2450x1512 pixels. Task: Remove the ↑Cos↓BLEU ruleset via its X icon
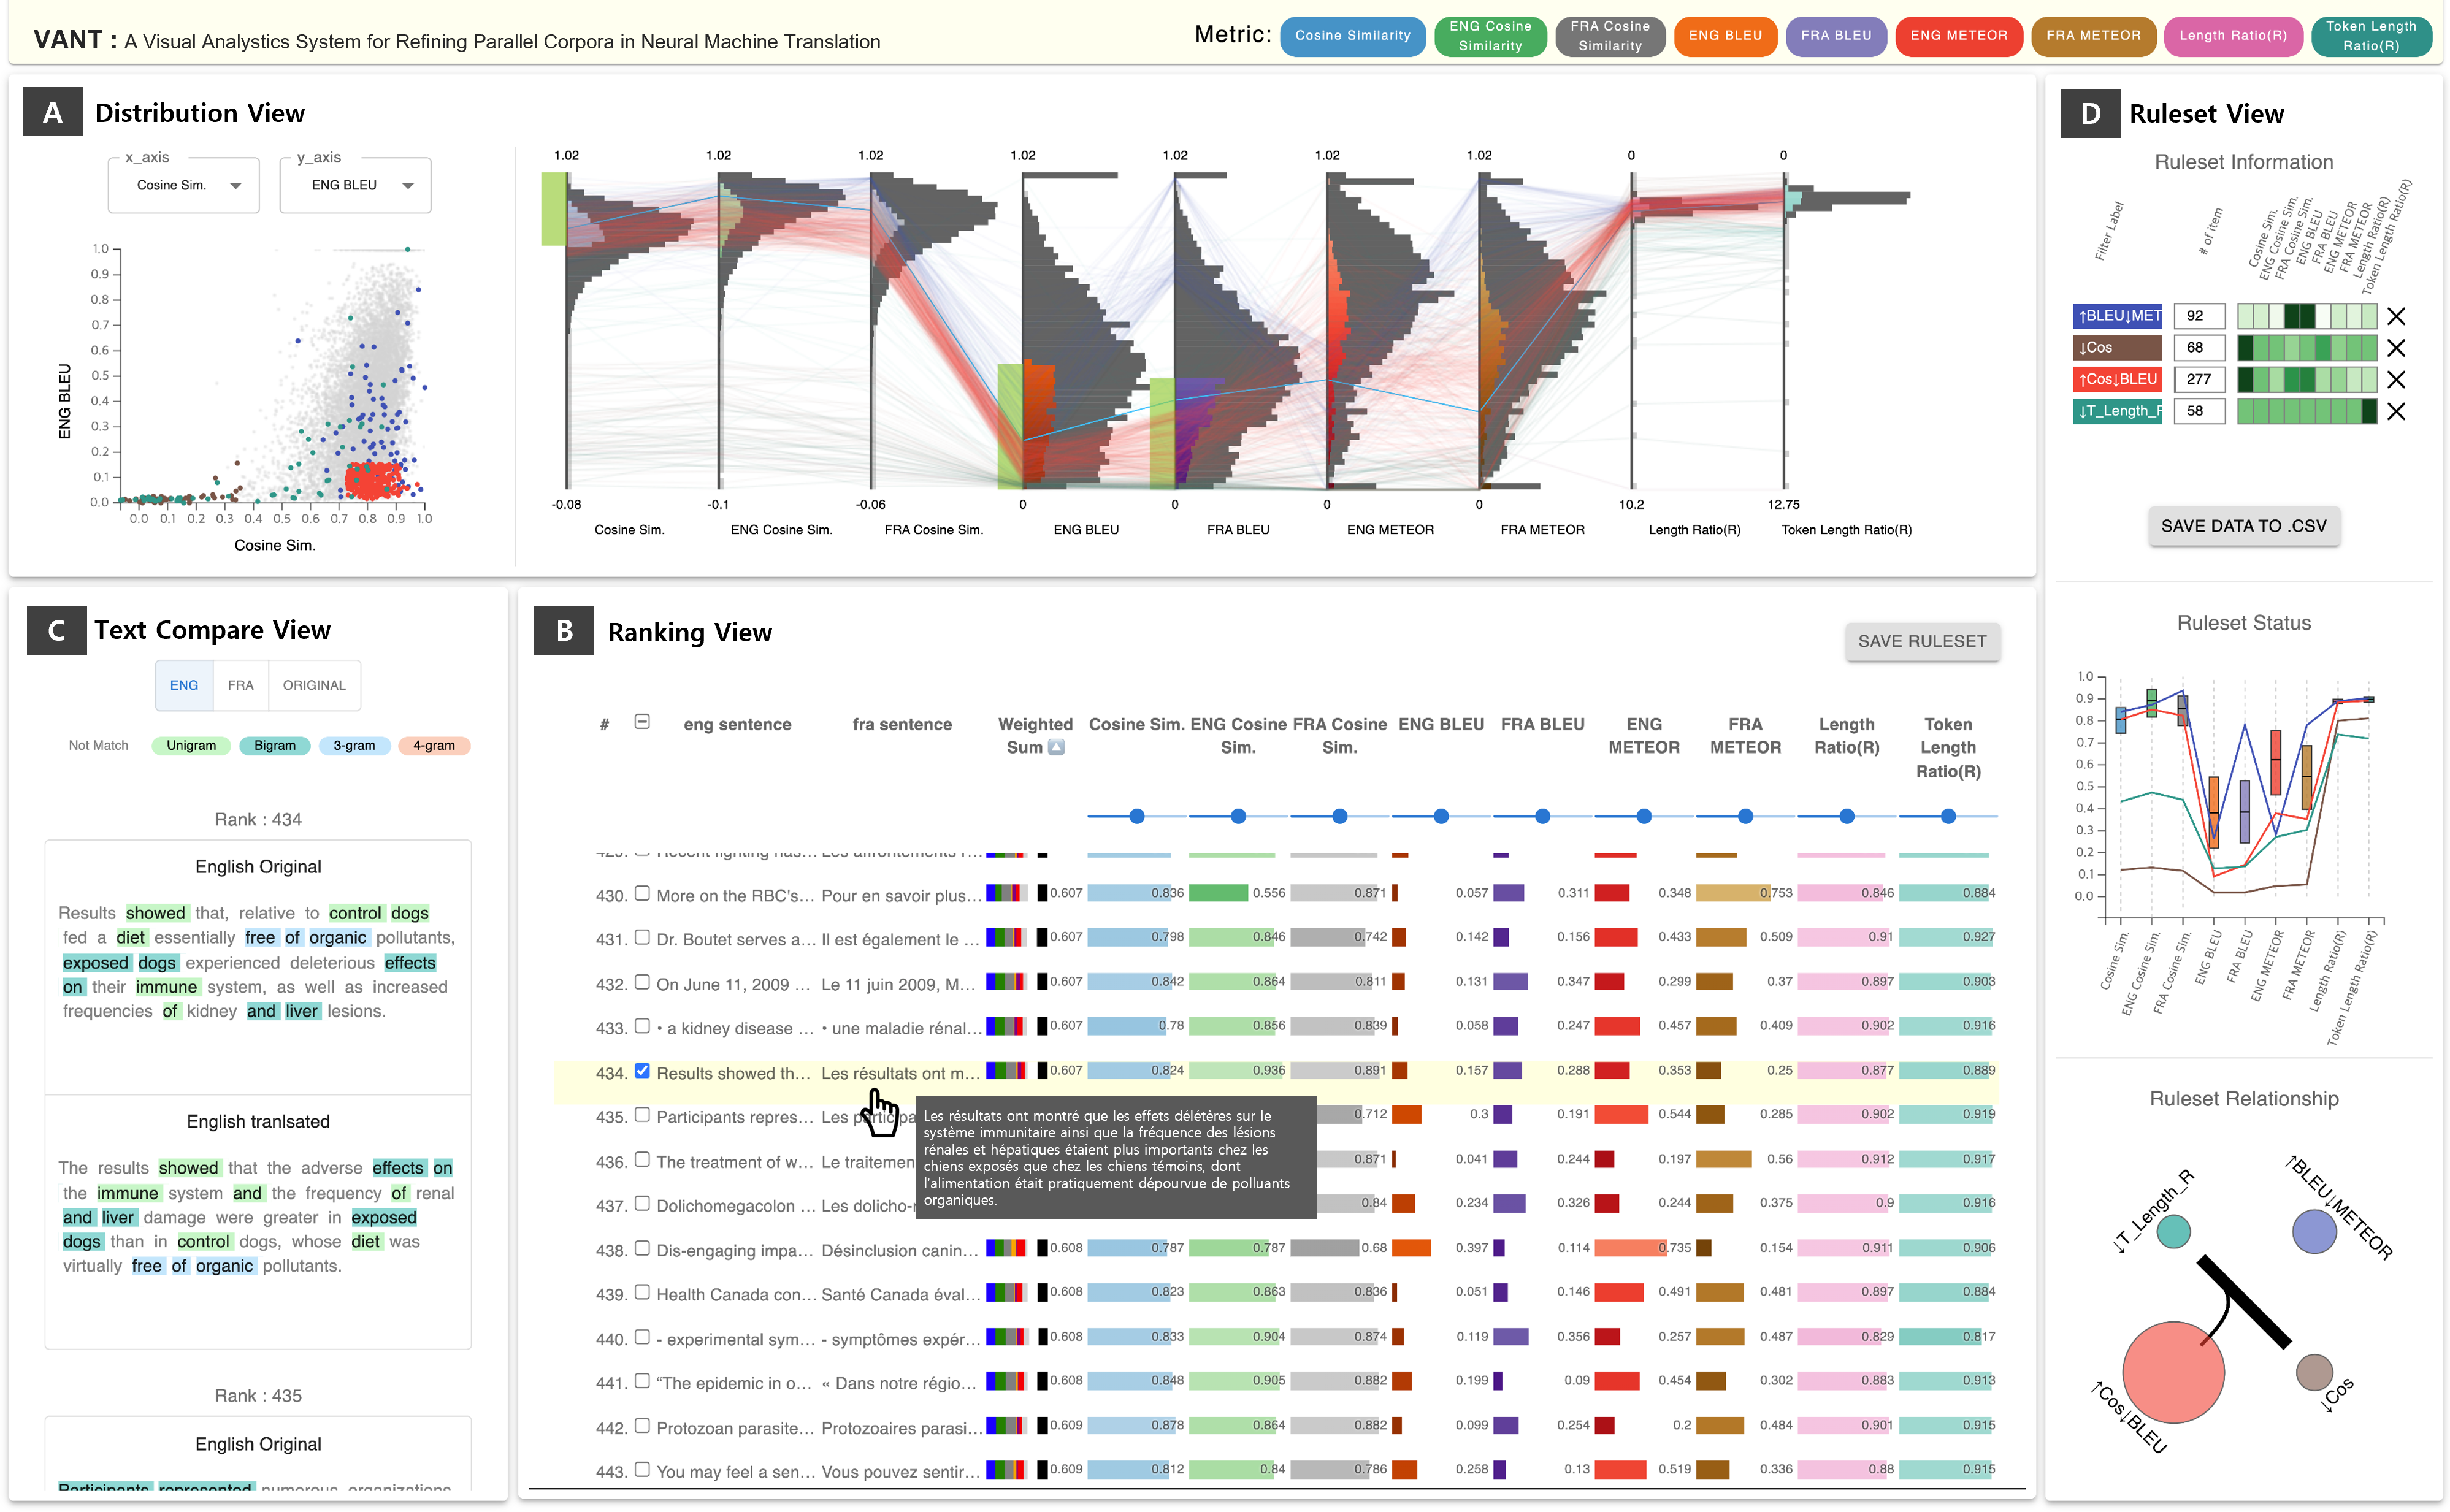tap(2396, 380)
